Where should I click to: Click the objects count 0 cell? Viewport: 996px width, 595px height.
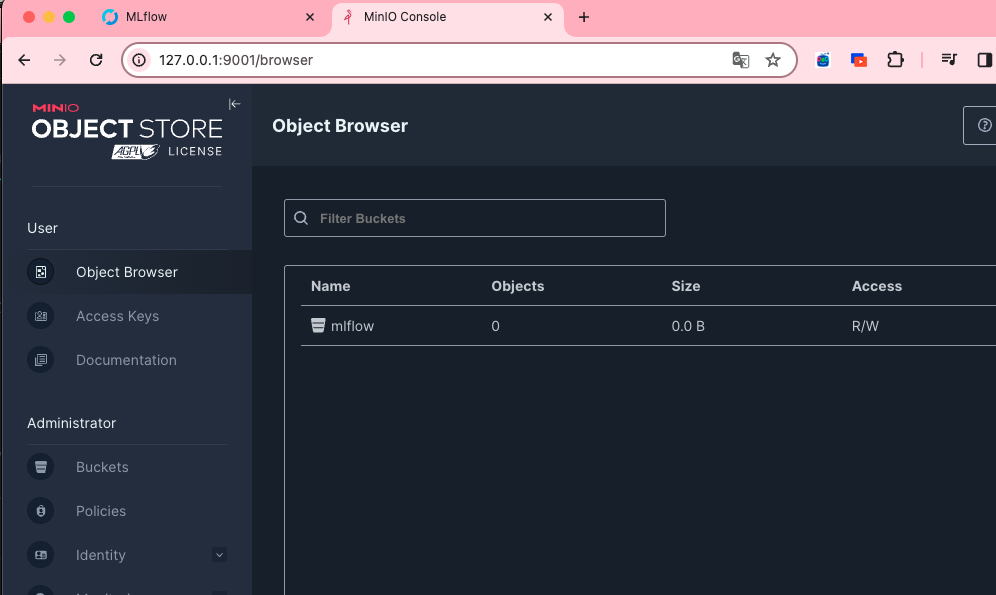(495, 326)
